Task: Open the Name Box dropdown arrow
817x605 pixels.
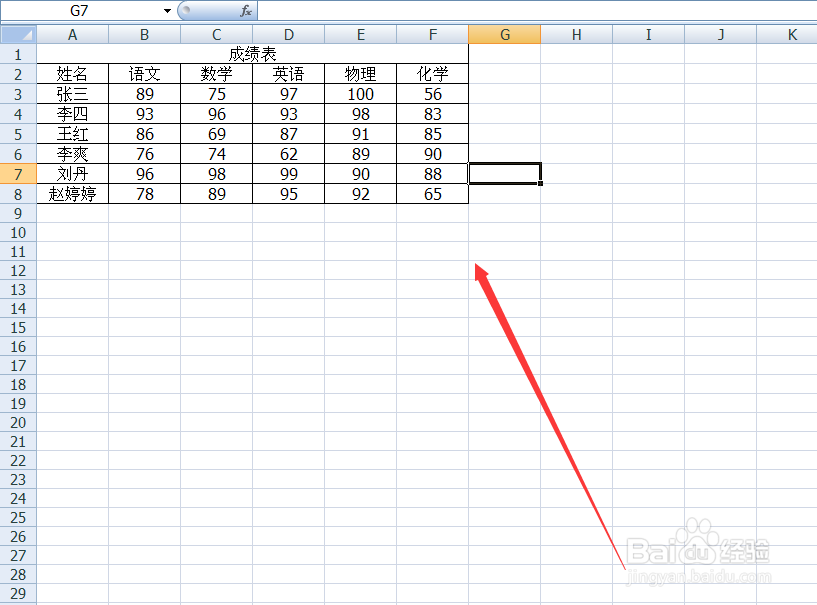Action: 167,10
